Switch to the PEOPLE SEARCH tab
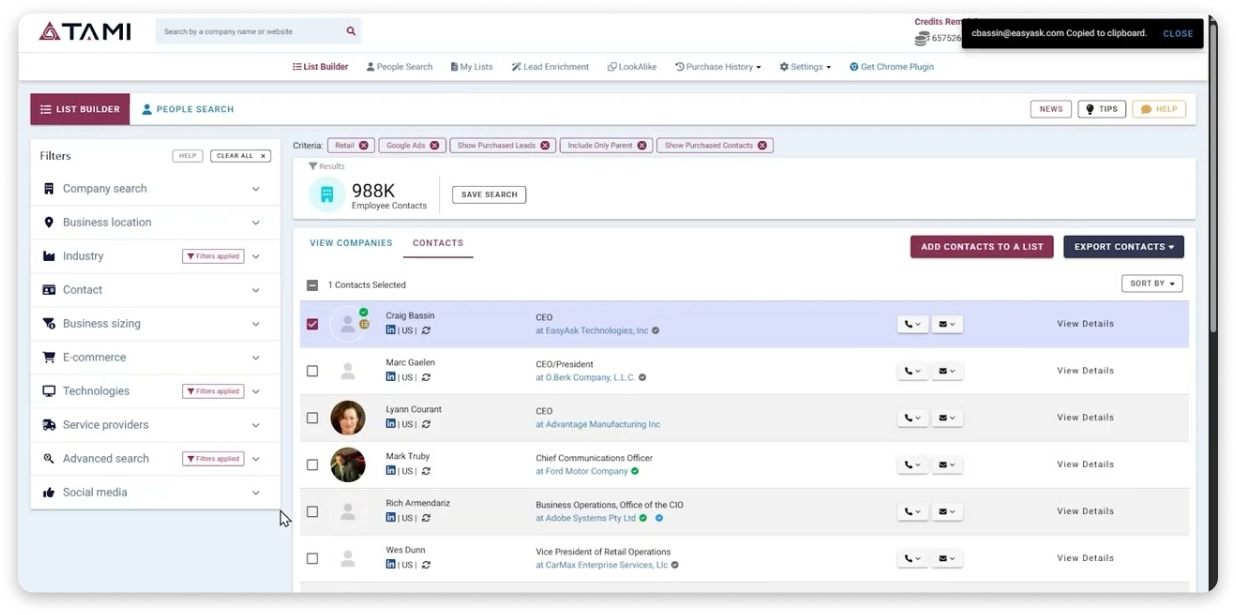 pos(188,110)
